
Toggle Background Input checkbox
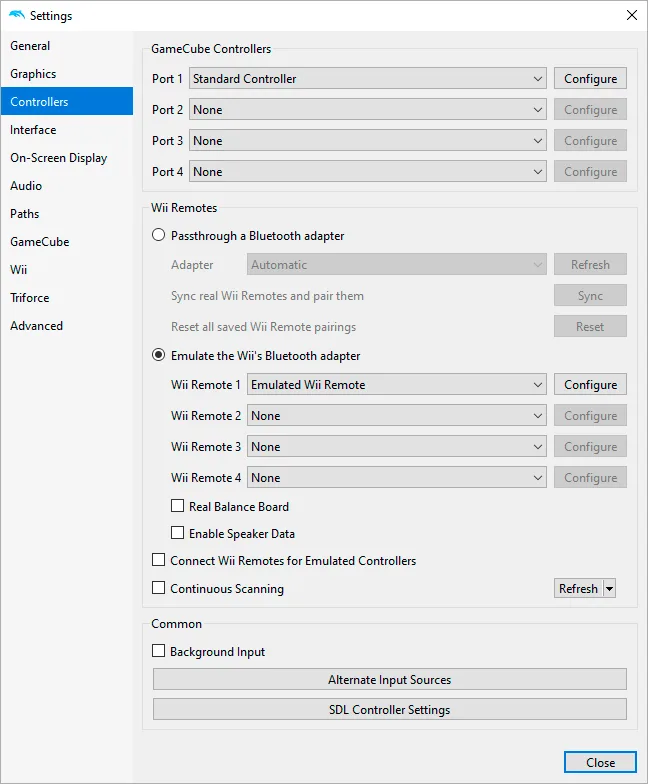(x=158, y=650)
